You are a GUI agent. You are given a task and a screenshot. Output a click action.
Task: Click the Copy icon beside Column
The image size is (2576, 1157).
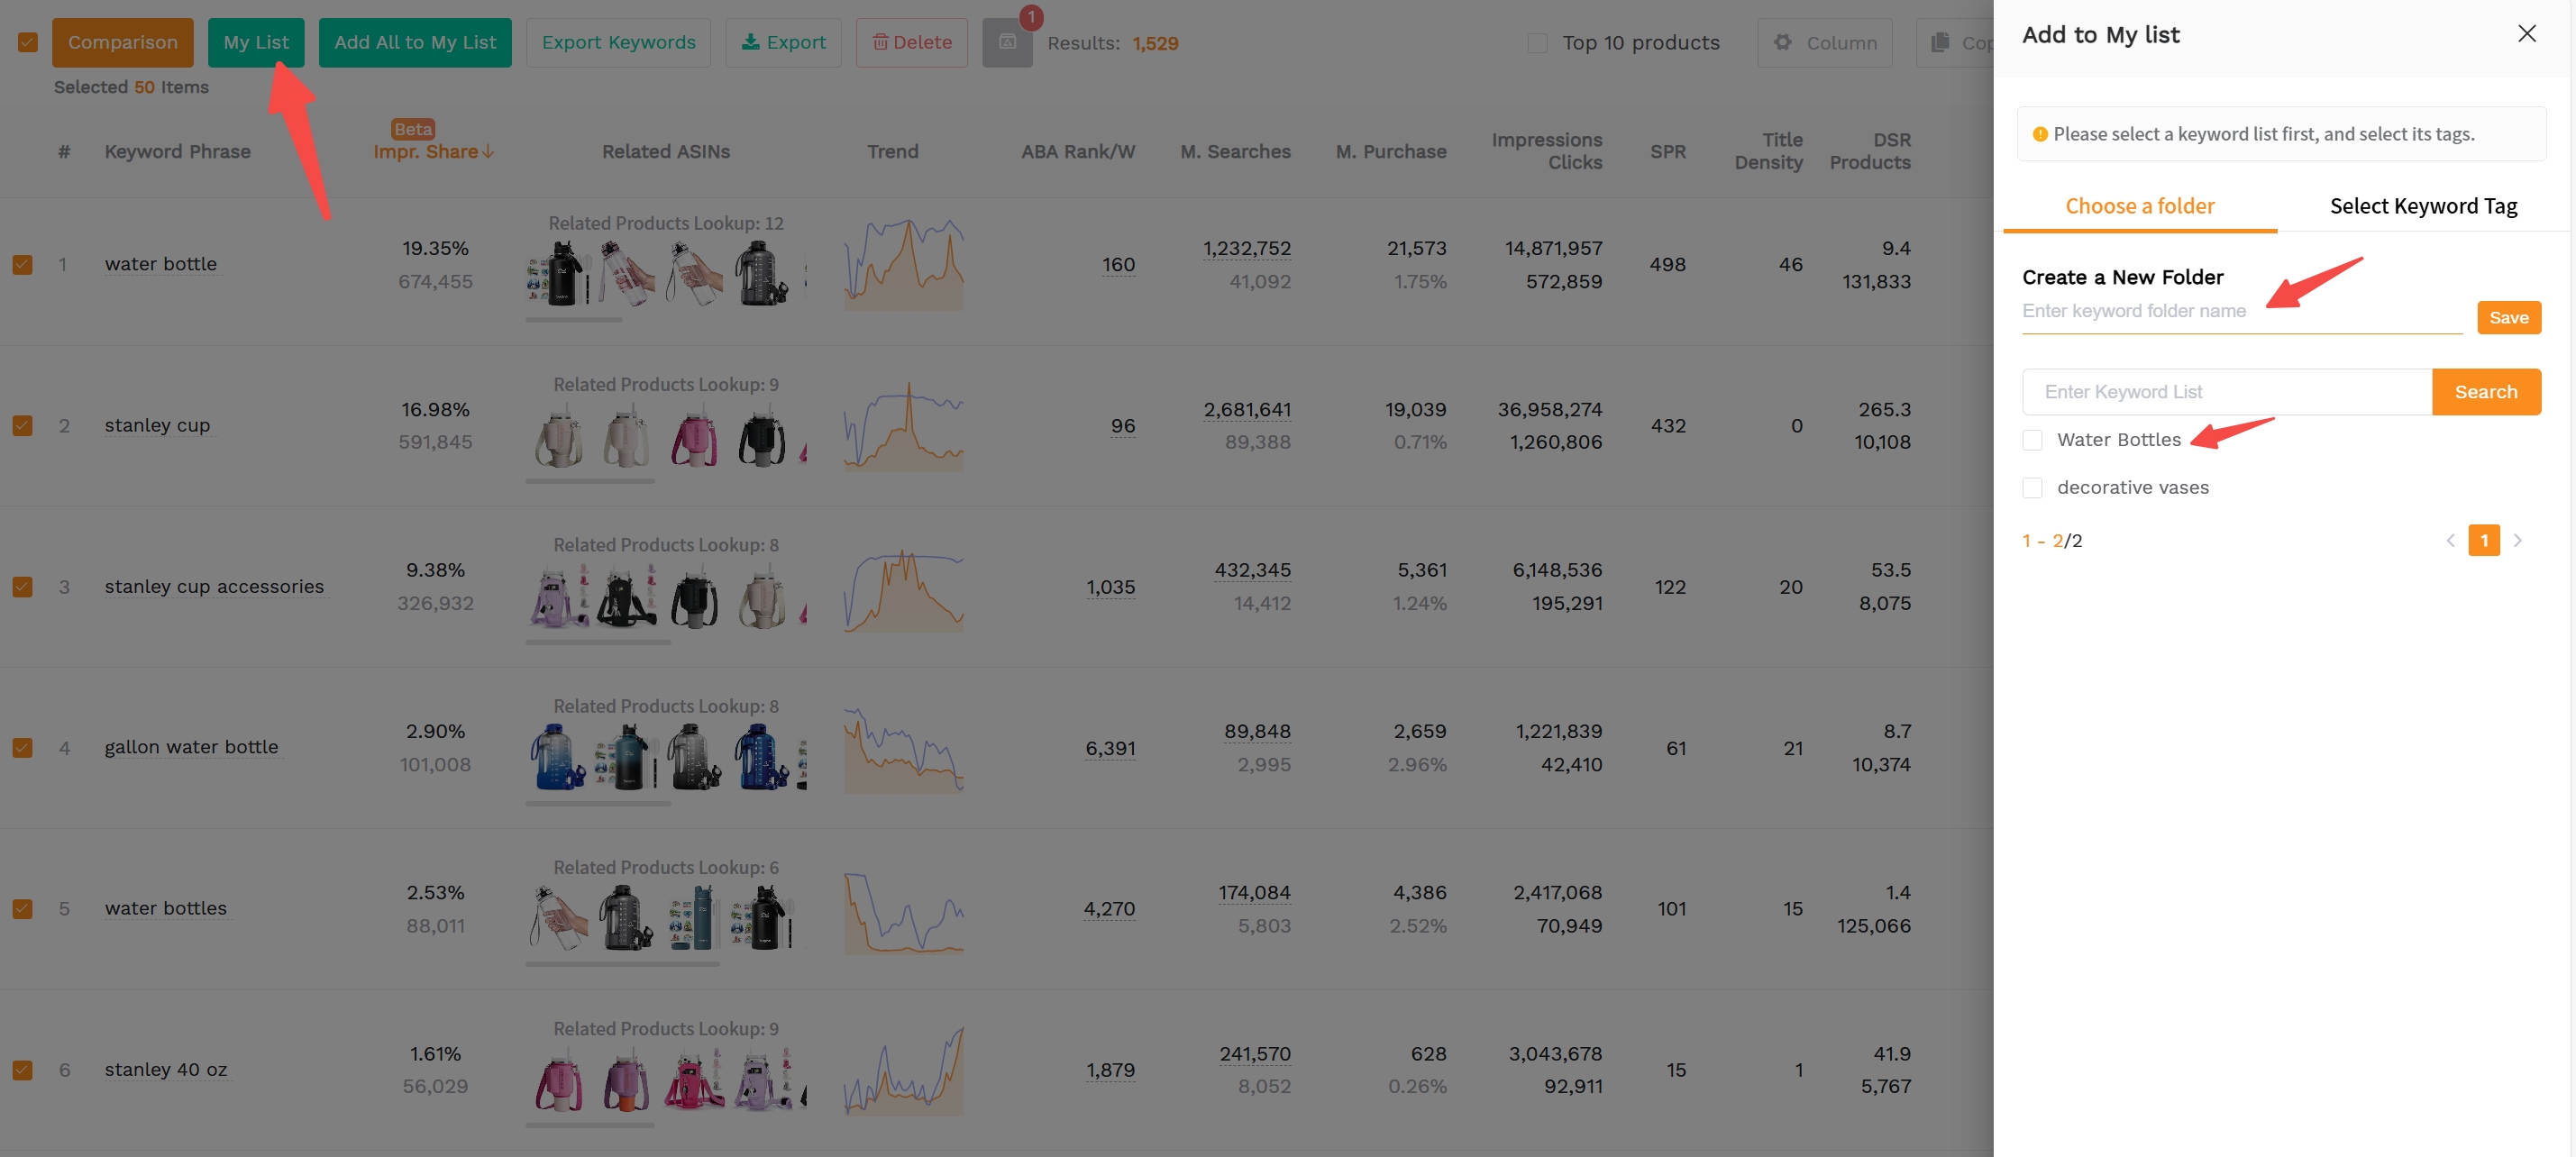pyautogui.click(x=1940, y=42)
